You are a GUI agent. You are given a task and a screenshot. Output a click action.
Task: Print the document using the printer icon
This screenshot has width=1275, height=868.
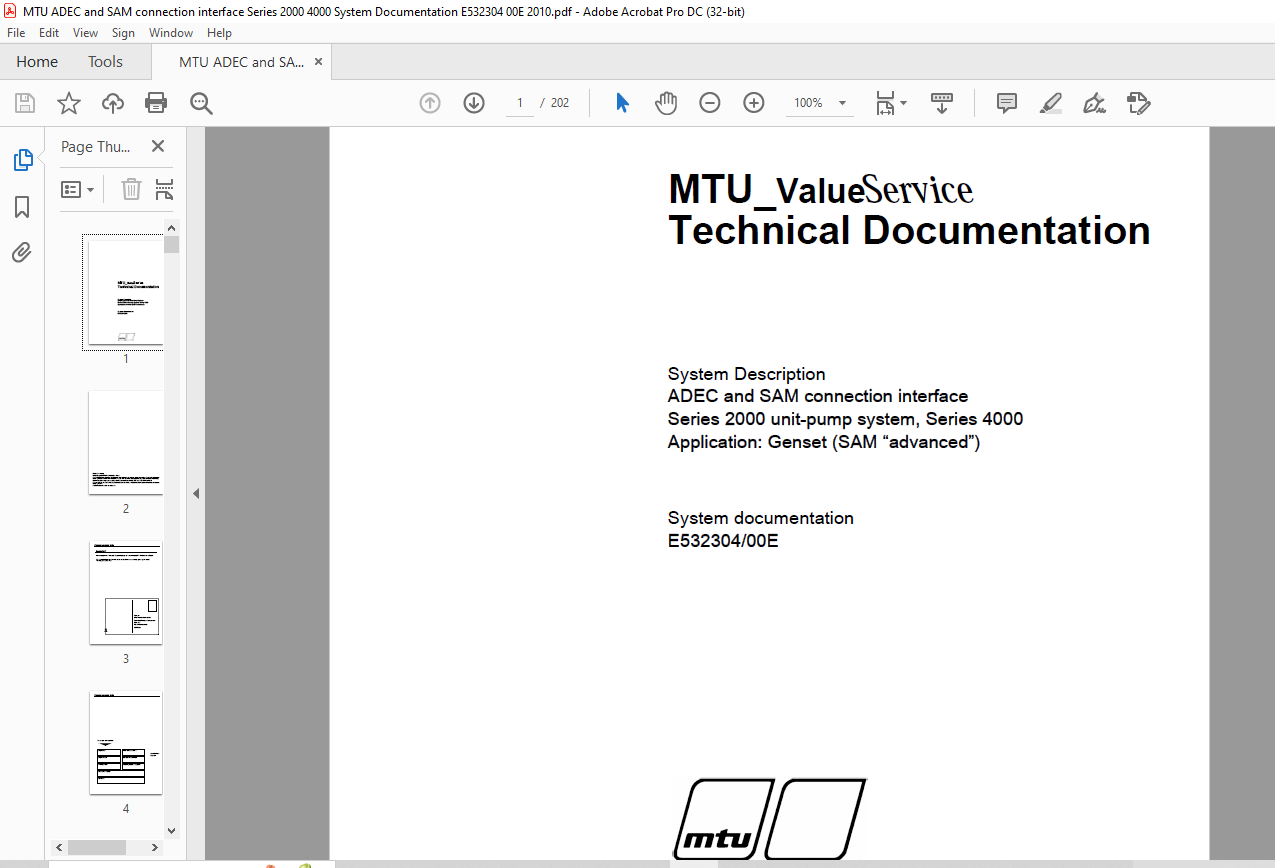point(156,103)
